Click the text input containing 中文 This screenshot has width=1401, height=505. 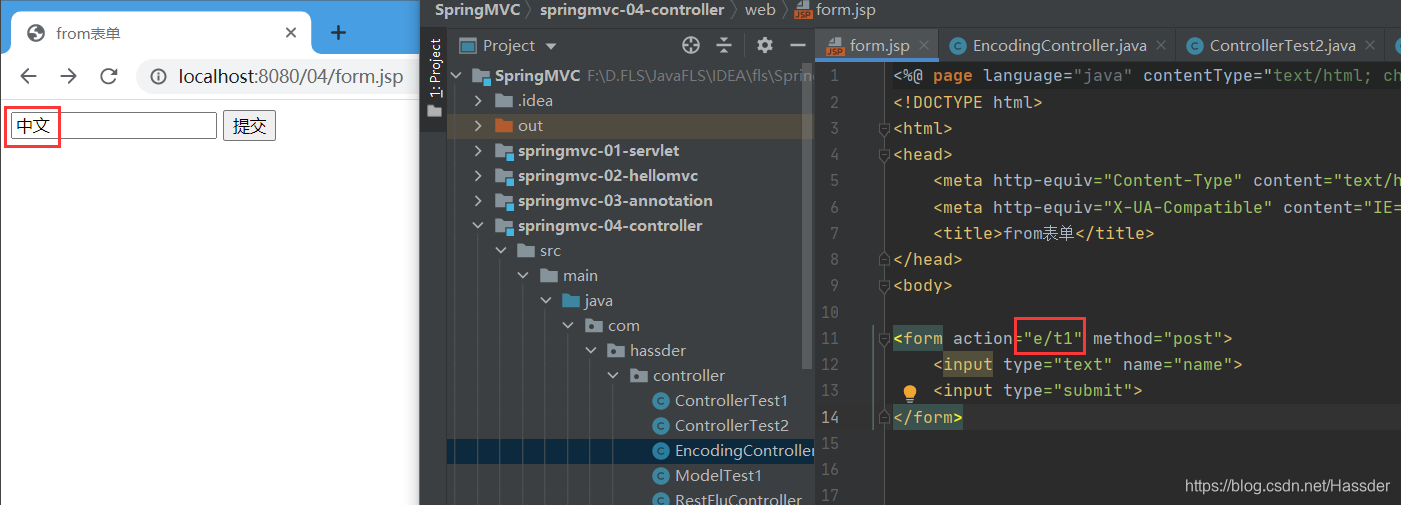point(113,126)
